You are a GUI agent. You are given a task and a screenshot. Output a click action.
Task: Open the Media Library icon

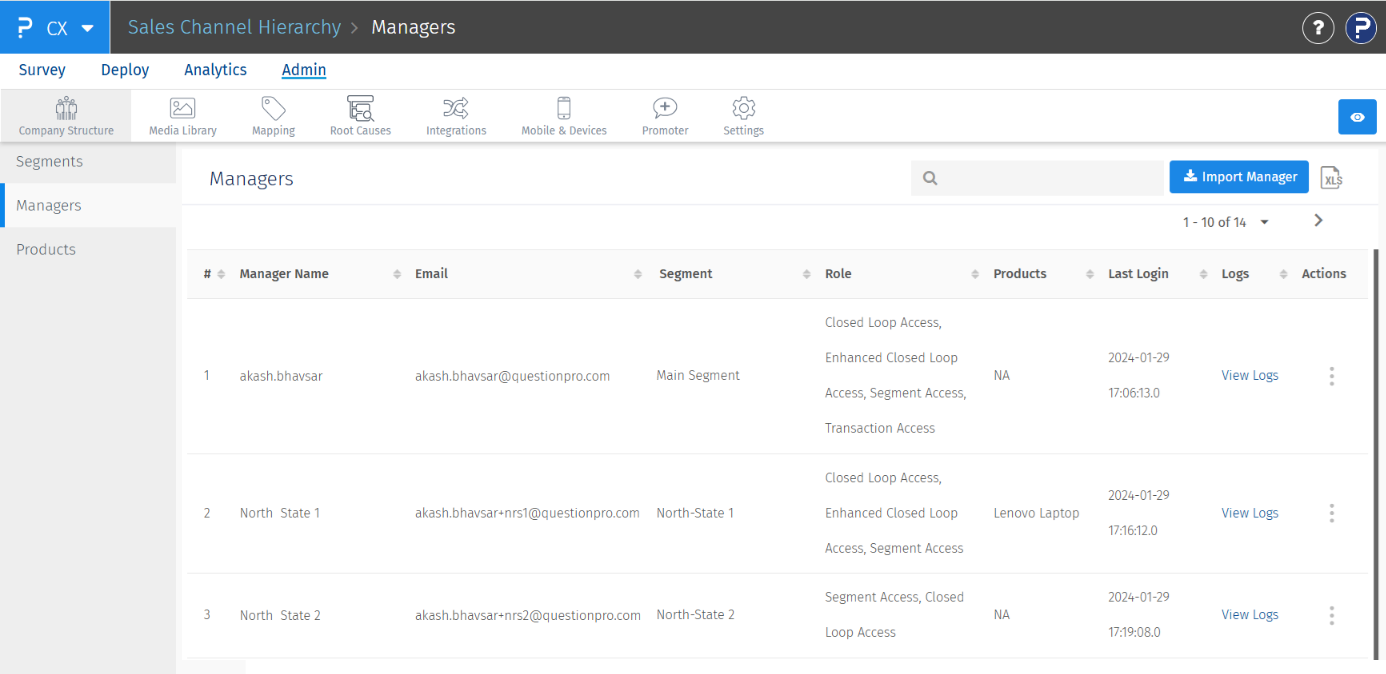pyautogui.click(x=183, y=108)
